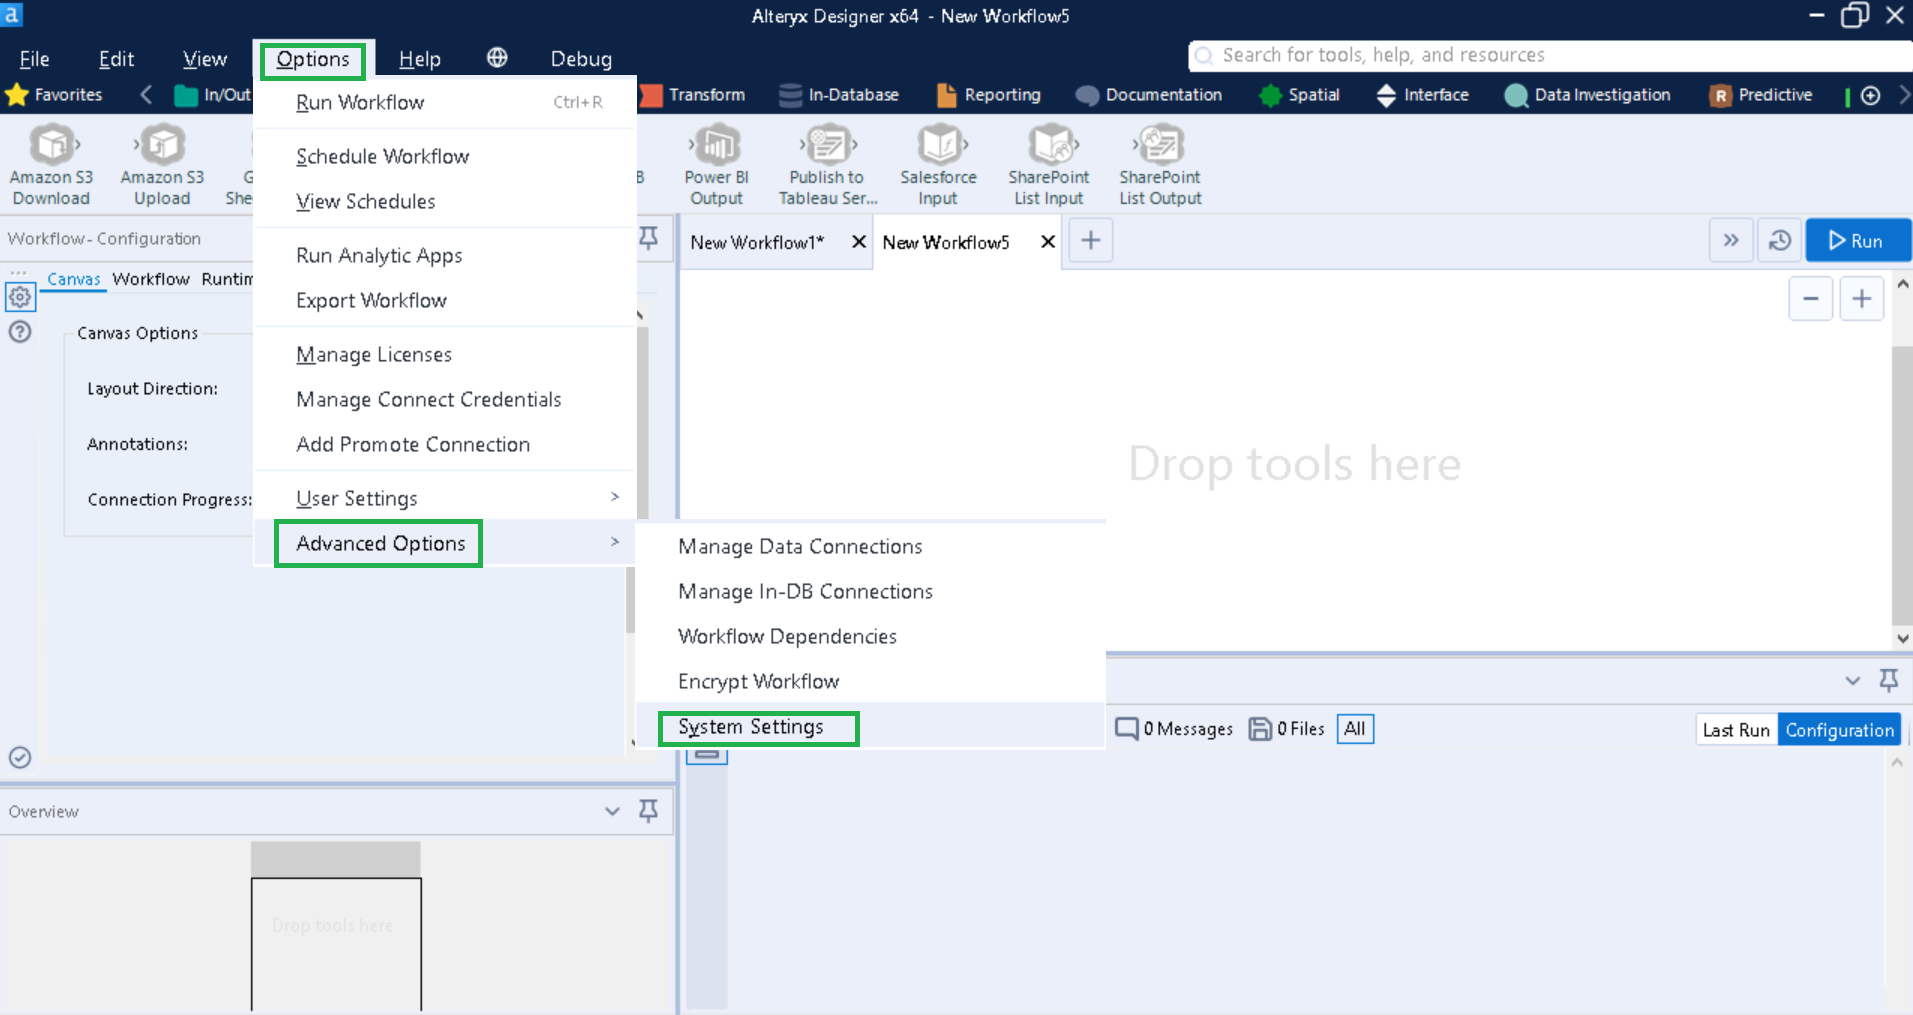Image resolution: width=1913 pixels, height=1015 pixels.
Task: Click the help question mark icon
Action: pyautogui.click(x=20, y=332)
